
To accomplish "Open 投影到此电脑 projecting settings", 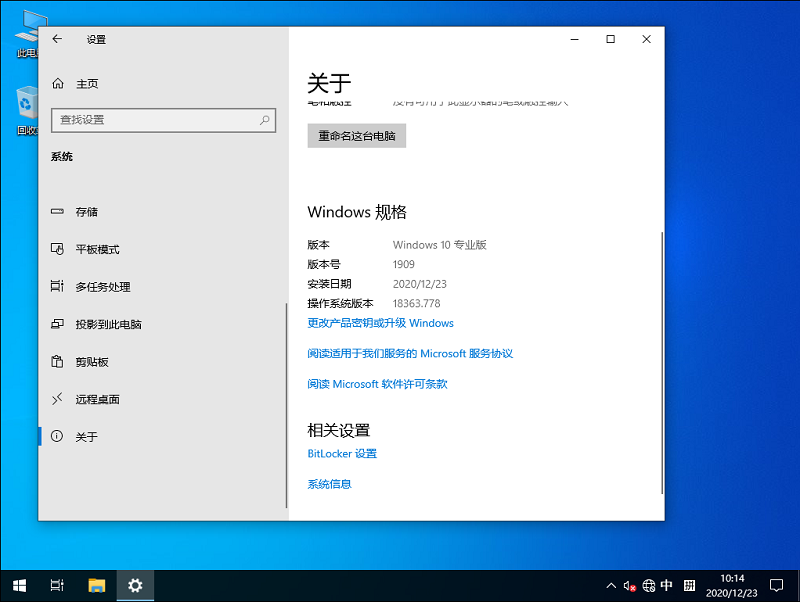I will (x=108, y=325).
